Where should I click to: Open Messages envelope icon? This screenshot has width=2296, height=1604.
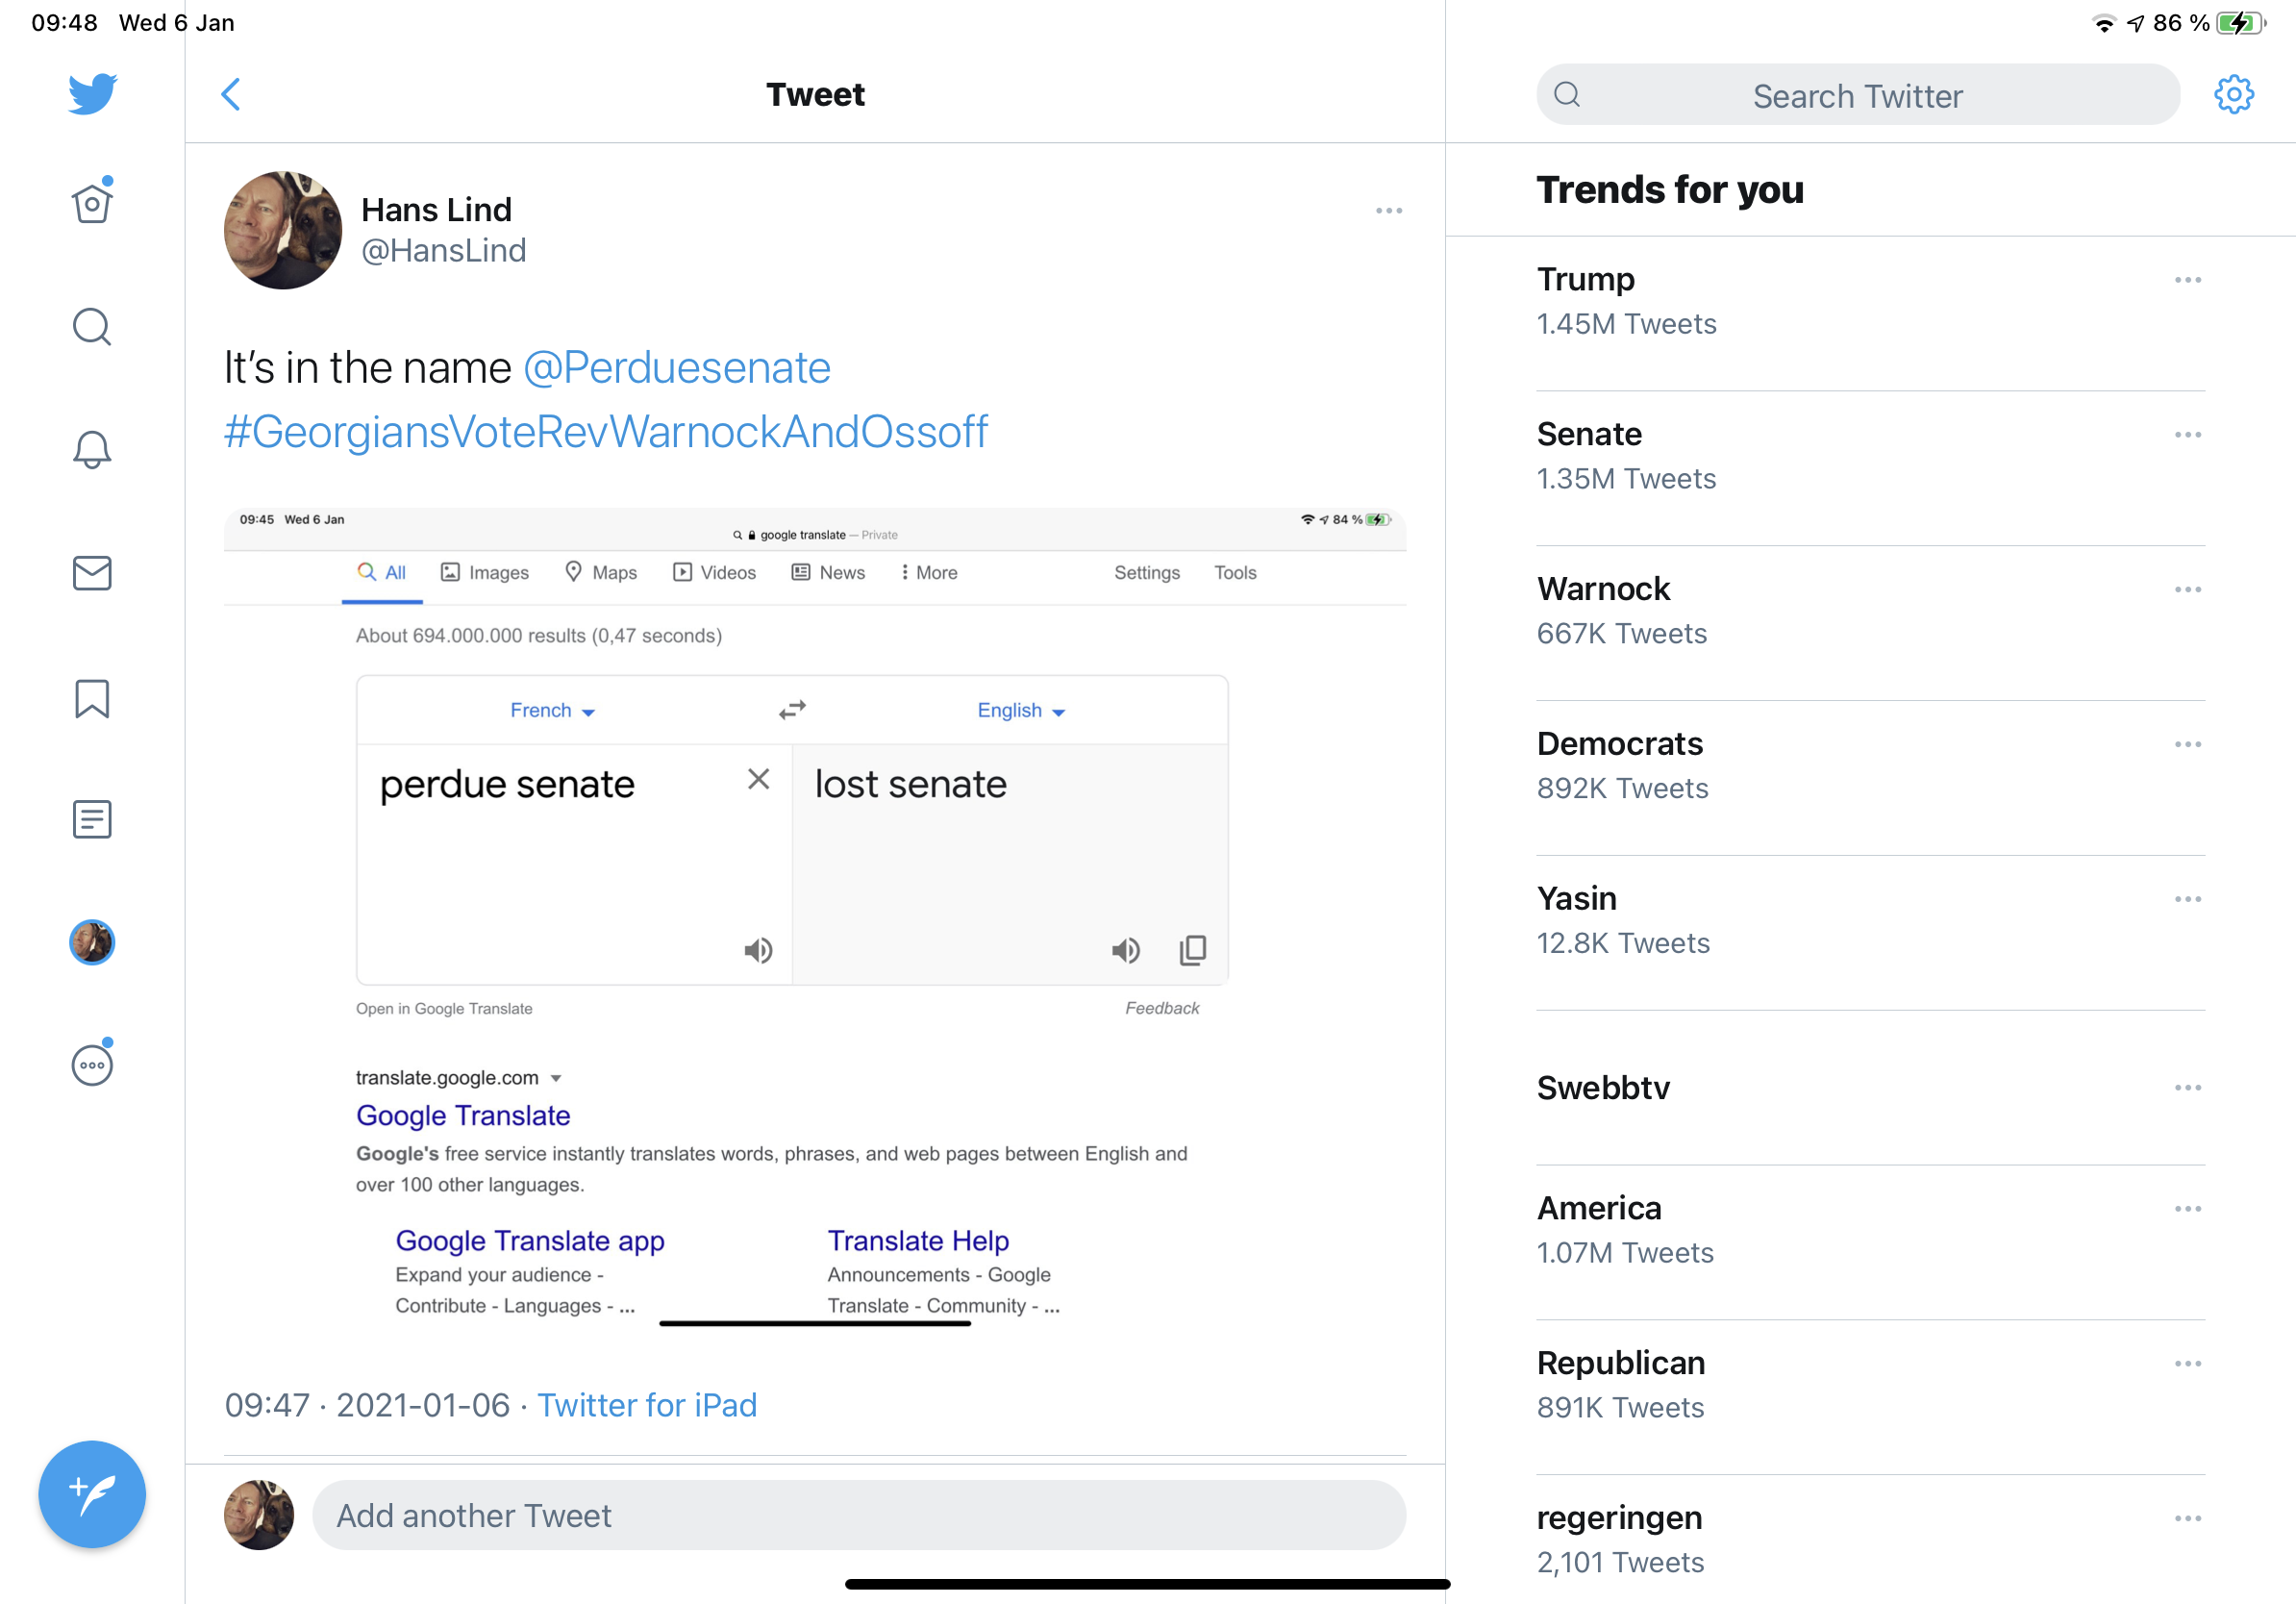[x=92, y=573]
